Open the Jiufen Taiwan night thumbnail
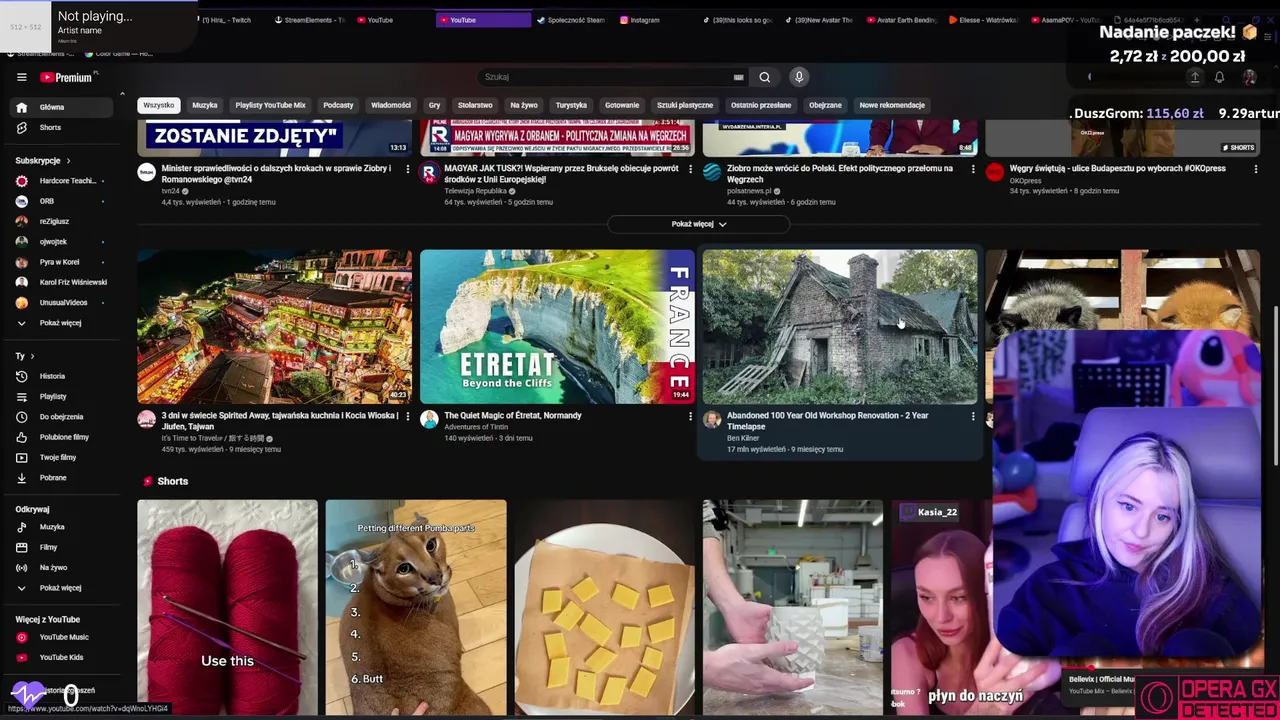 [x=274, y=327]
